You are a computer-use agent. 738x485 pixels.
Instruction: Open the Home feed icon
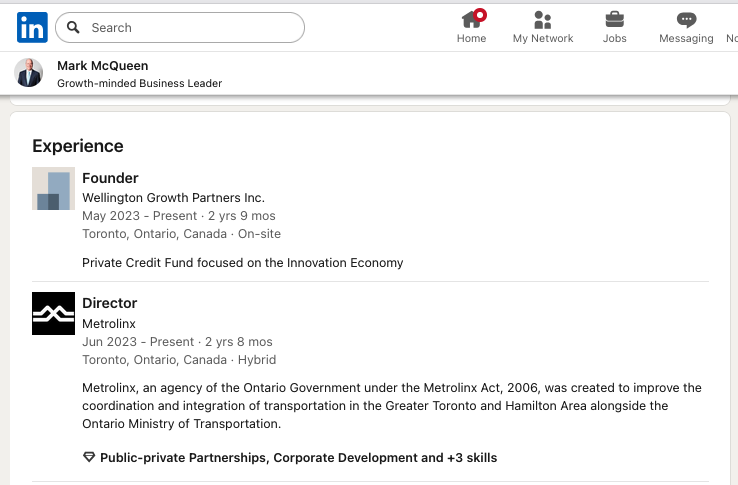pos(471,19)
